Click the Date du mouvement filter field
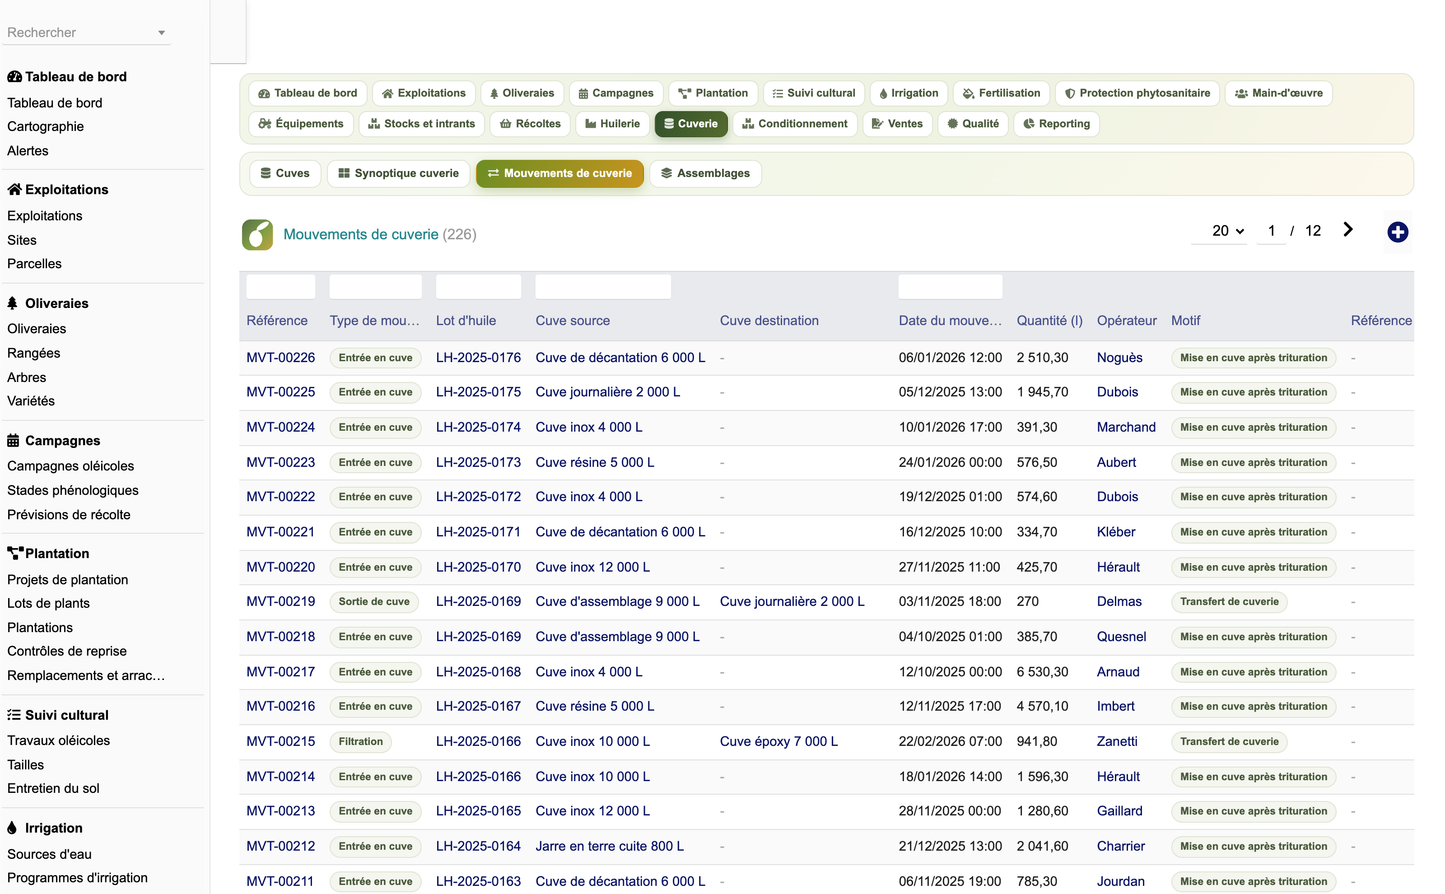The width and height of the screenshot is (1445, 894). (950, 287)
